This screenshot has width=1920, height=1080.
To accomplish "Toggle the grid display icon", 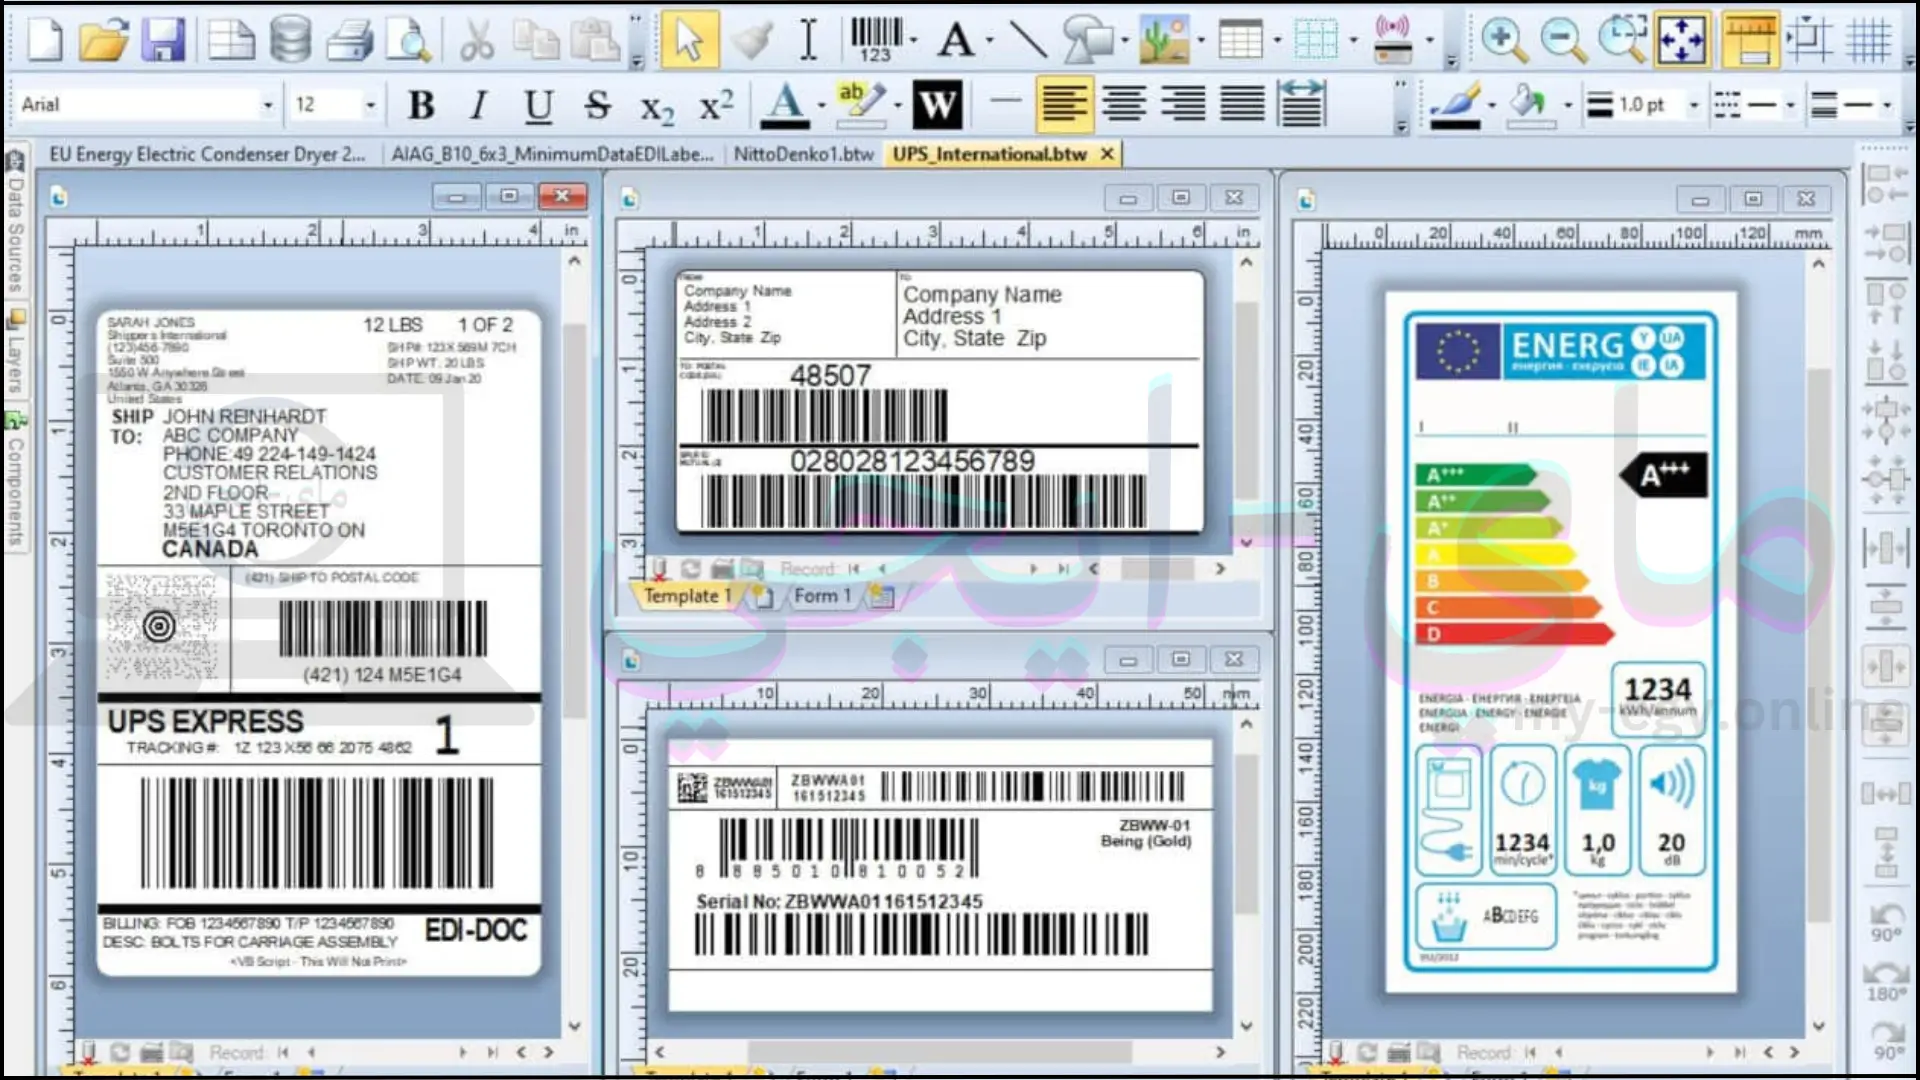I will (x=1868, y=40).
